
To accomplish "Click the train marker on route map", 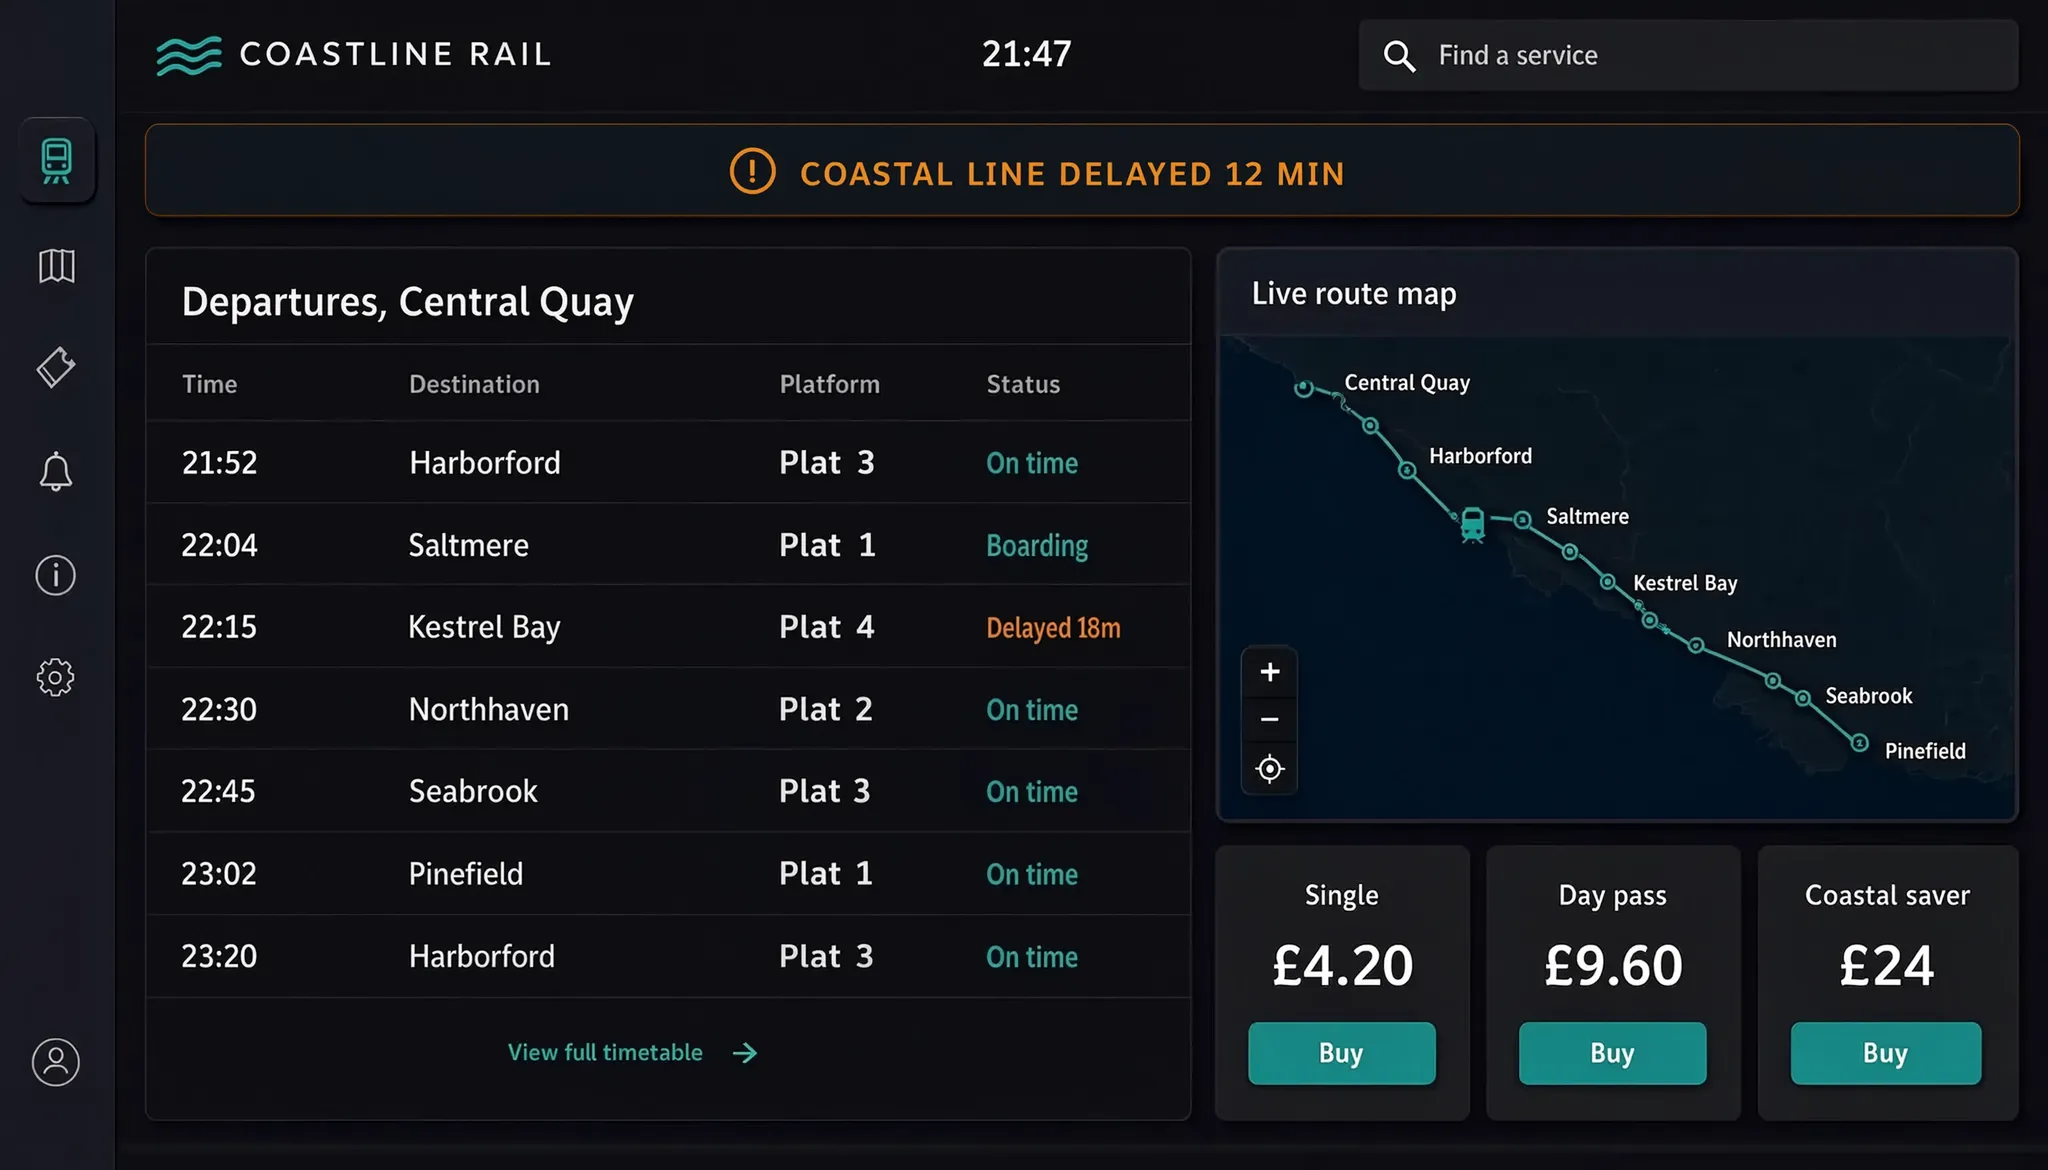I will 1473,524.
